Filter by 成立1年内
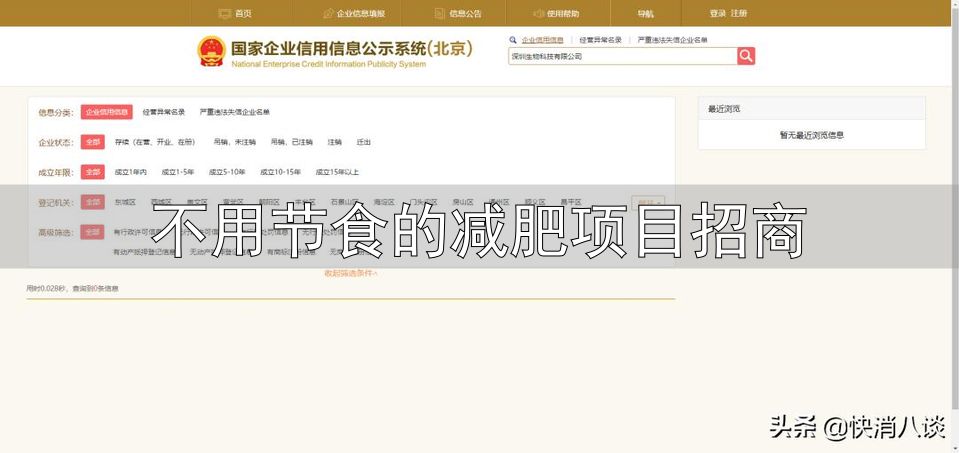 130,172
